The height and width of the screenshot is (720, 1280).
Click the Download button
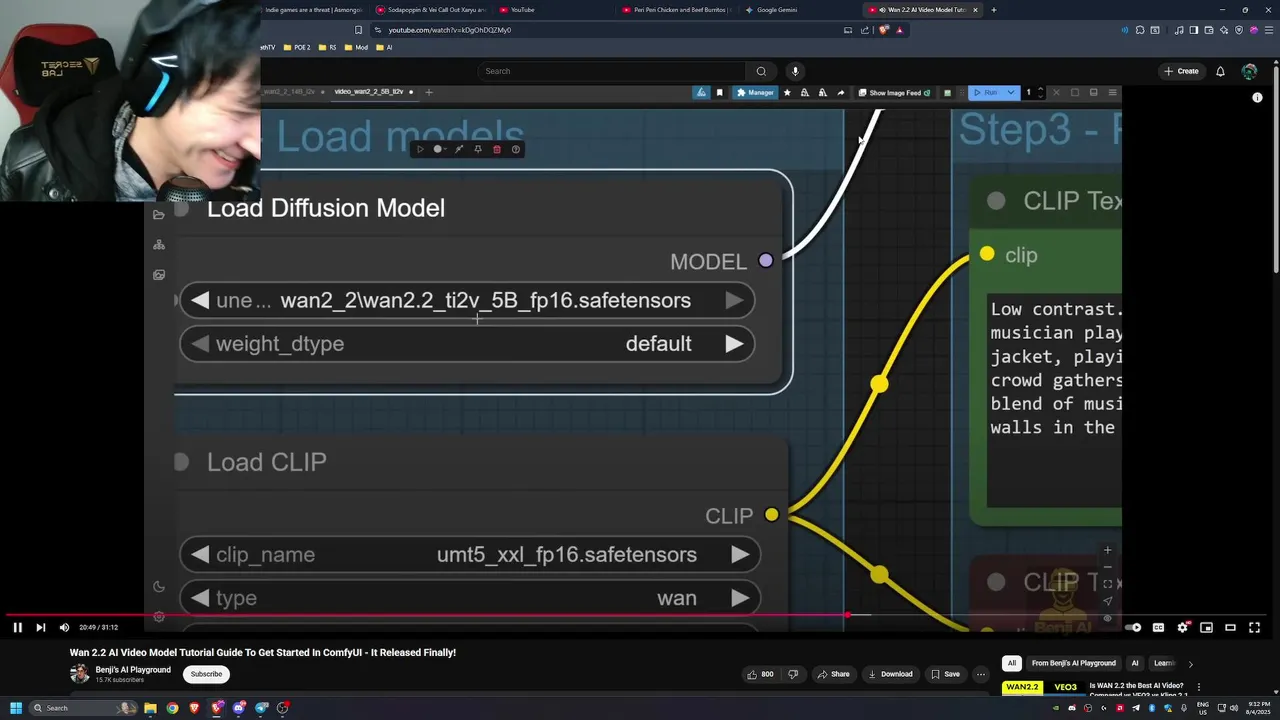[890, 674]
